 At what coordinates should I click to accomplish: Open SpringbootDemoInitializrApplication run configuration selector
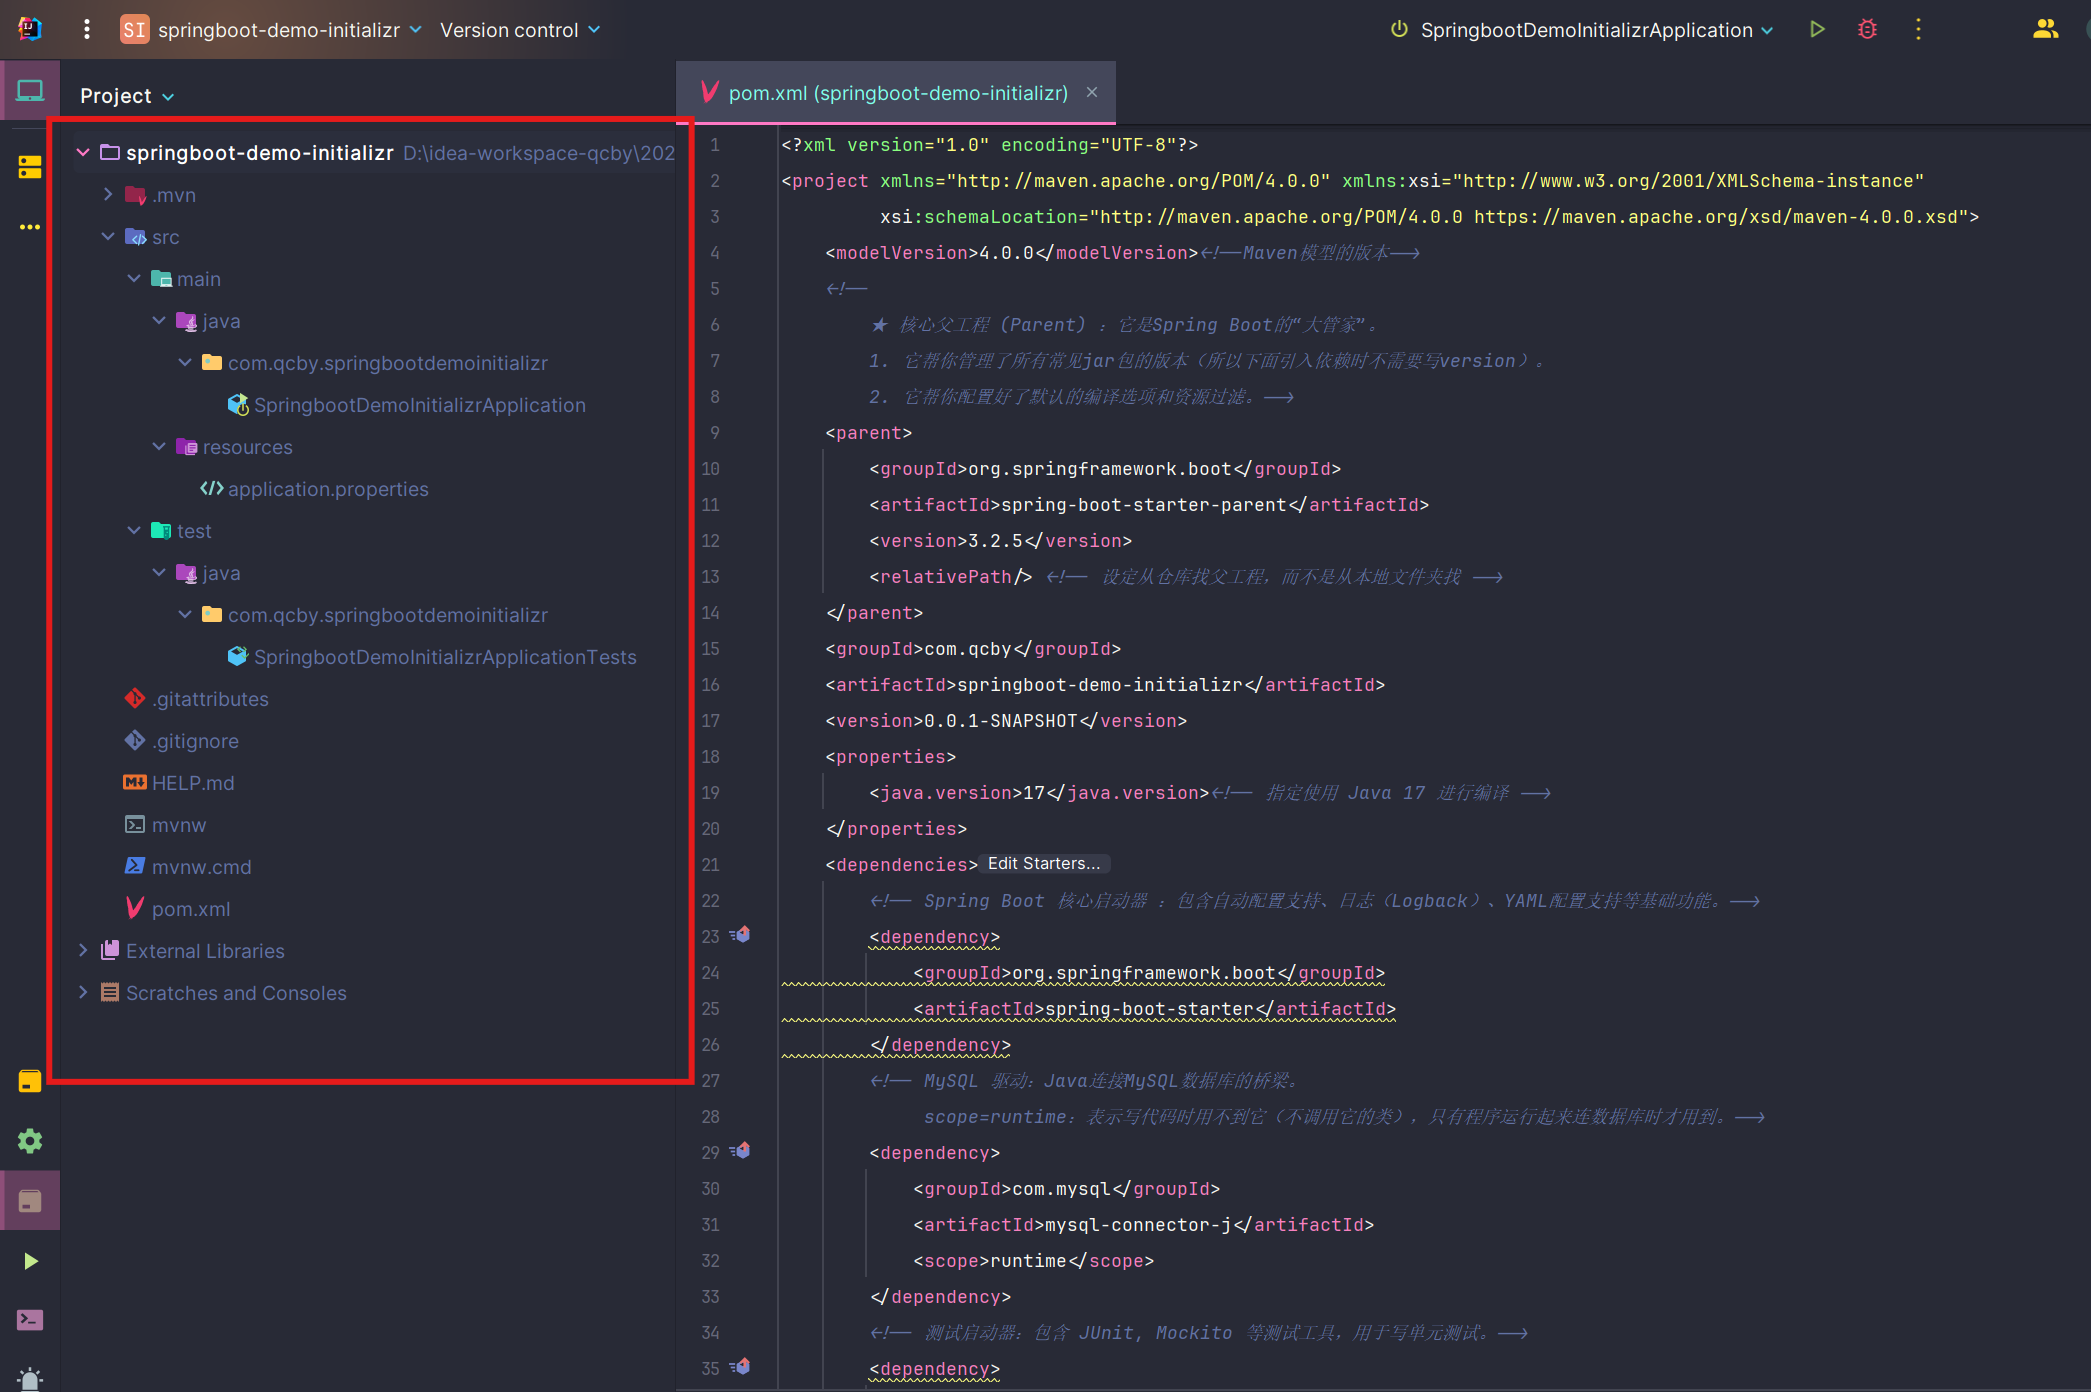pyautogui.click(x=1586, y=30)
